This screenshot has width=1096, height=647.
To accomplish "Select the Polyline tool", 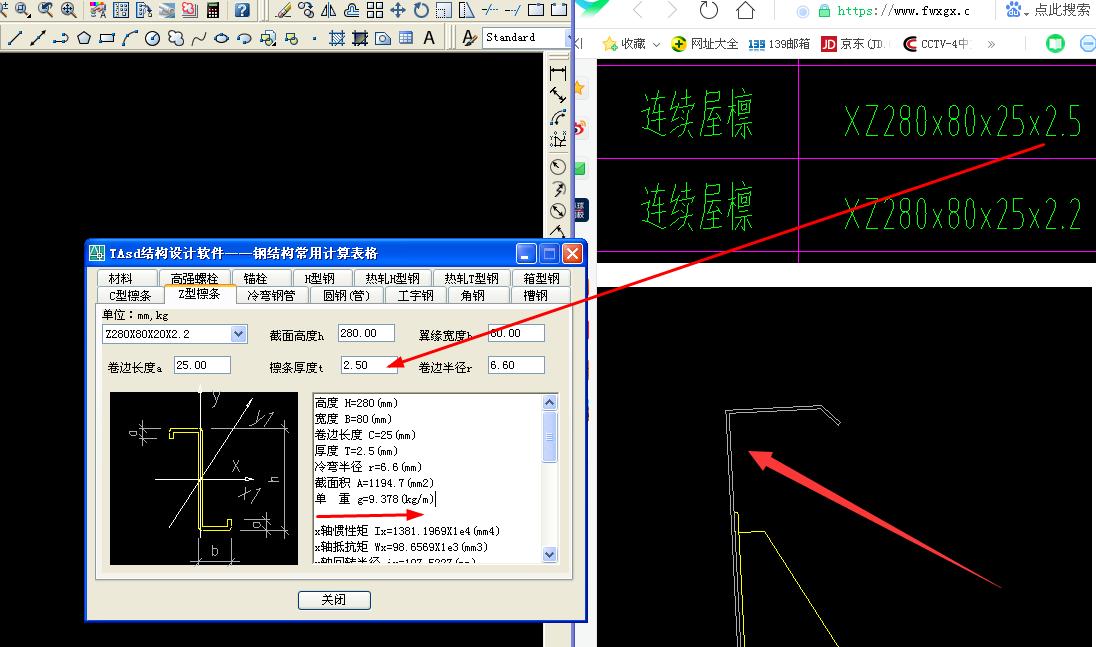I will pyautogui.click(x=61, y=38).
